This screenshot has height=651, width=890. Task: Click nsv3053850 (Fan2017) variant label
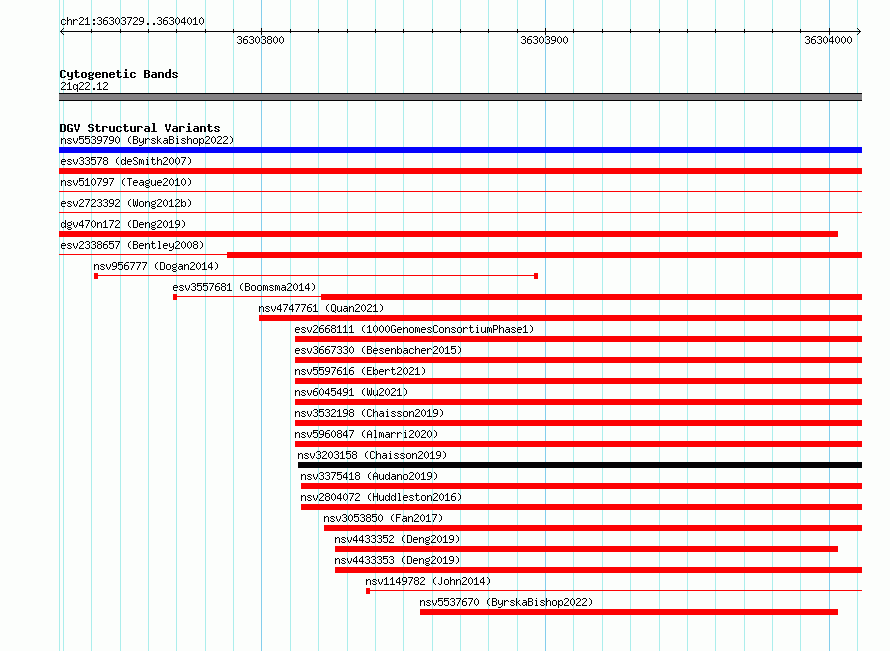click(383, 518)
